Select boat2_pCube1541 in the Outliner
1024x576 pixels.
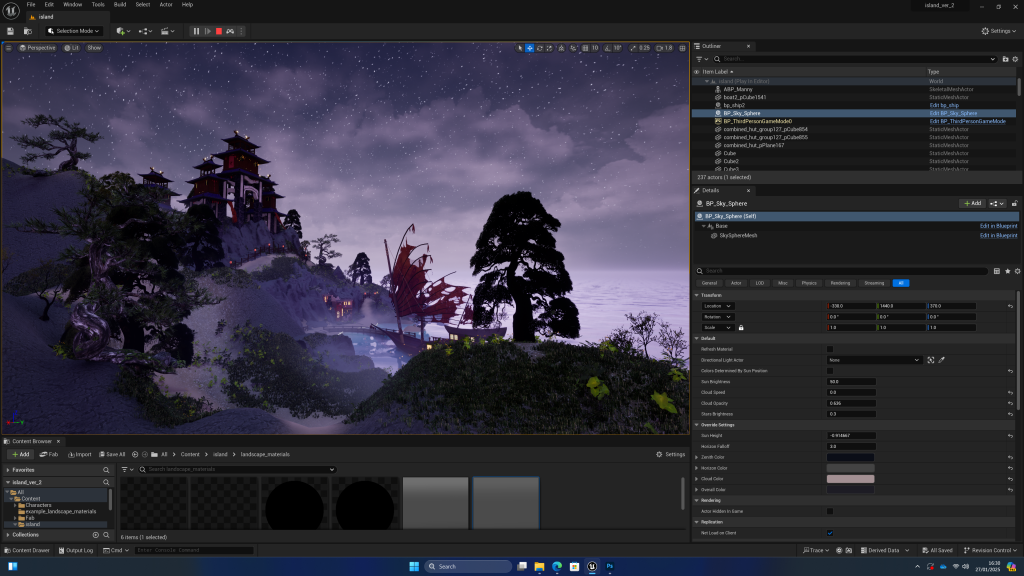pyautogui.click(x=744, y=97)
